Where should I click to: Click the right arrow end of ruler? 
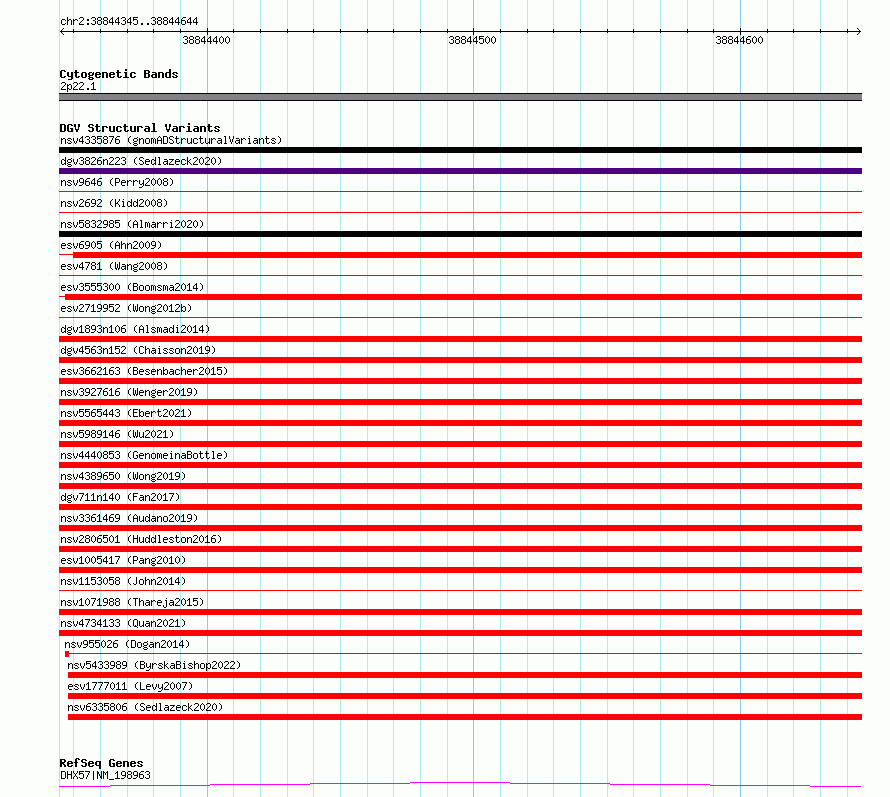(x=858, y=31)
